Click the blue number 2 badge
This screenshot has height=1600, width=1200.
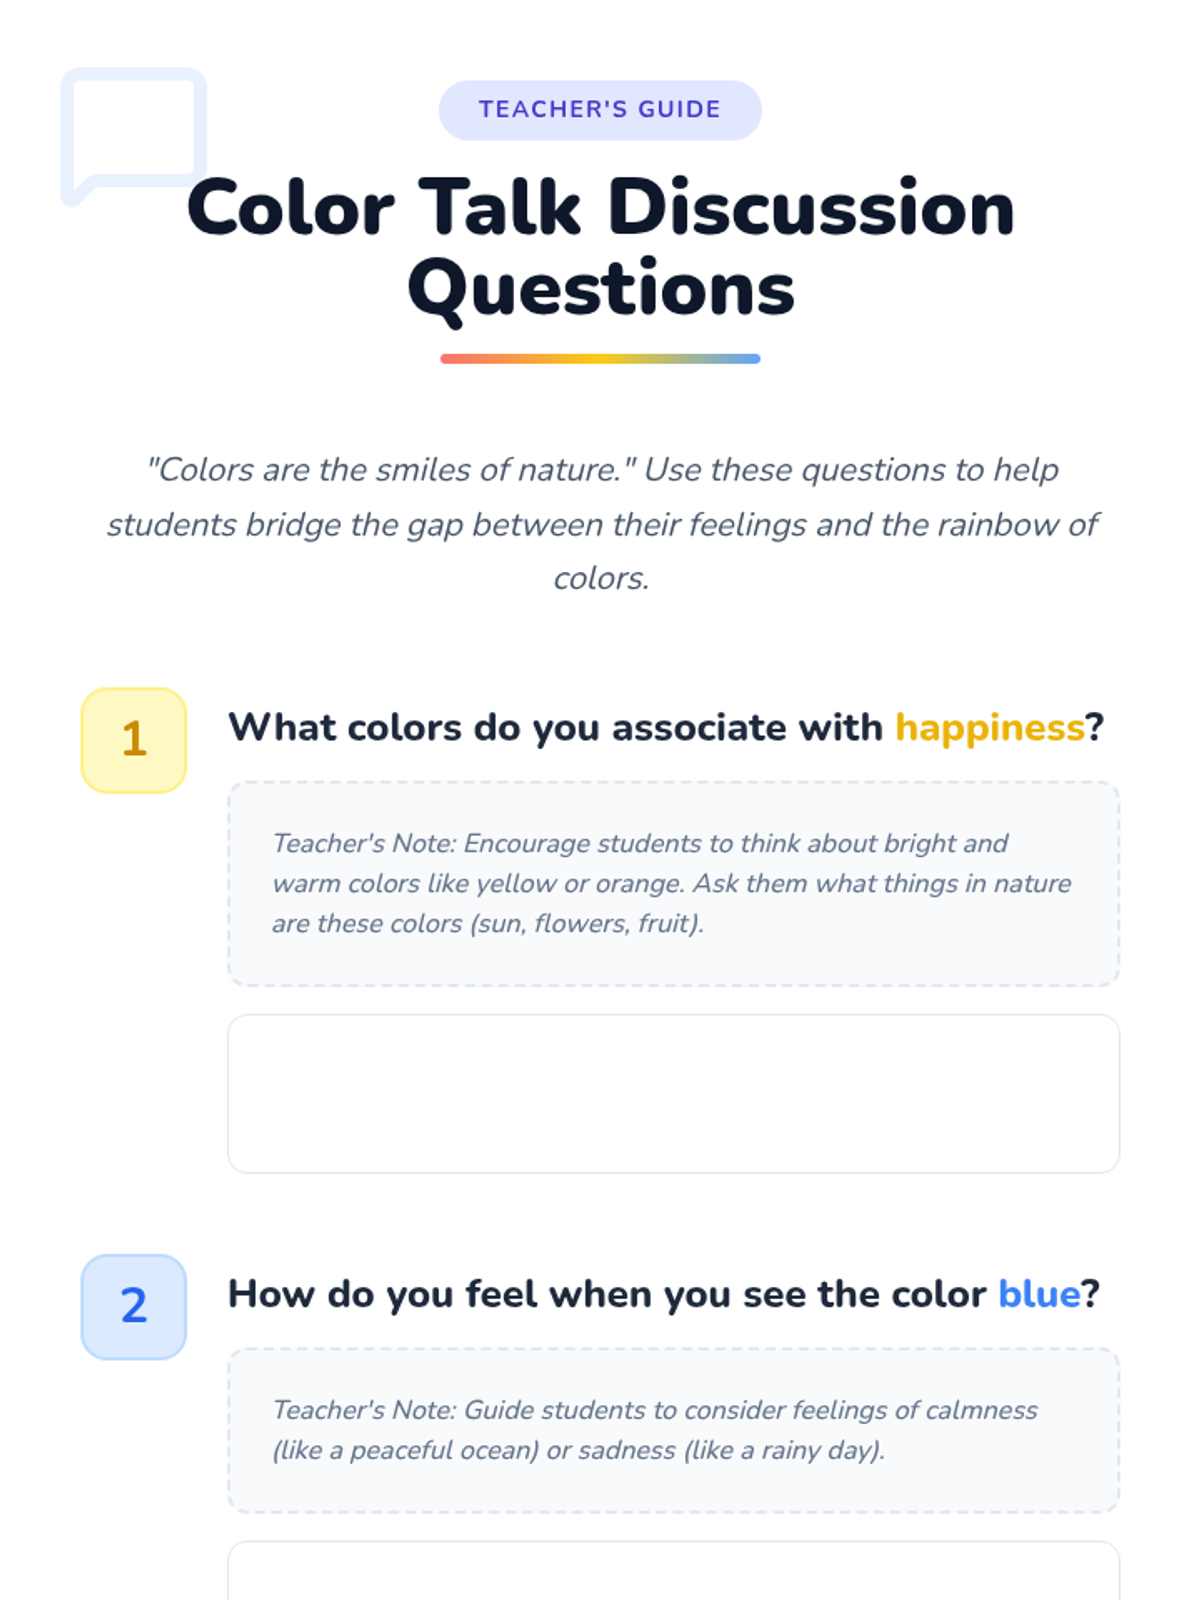coord(133,1306)
